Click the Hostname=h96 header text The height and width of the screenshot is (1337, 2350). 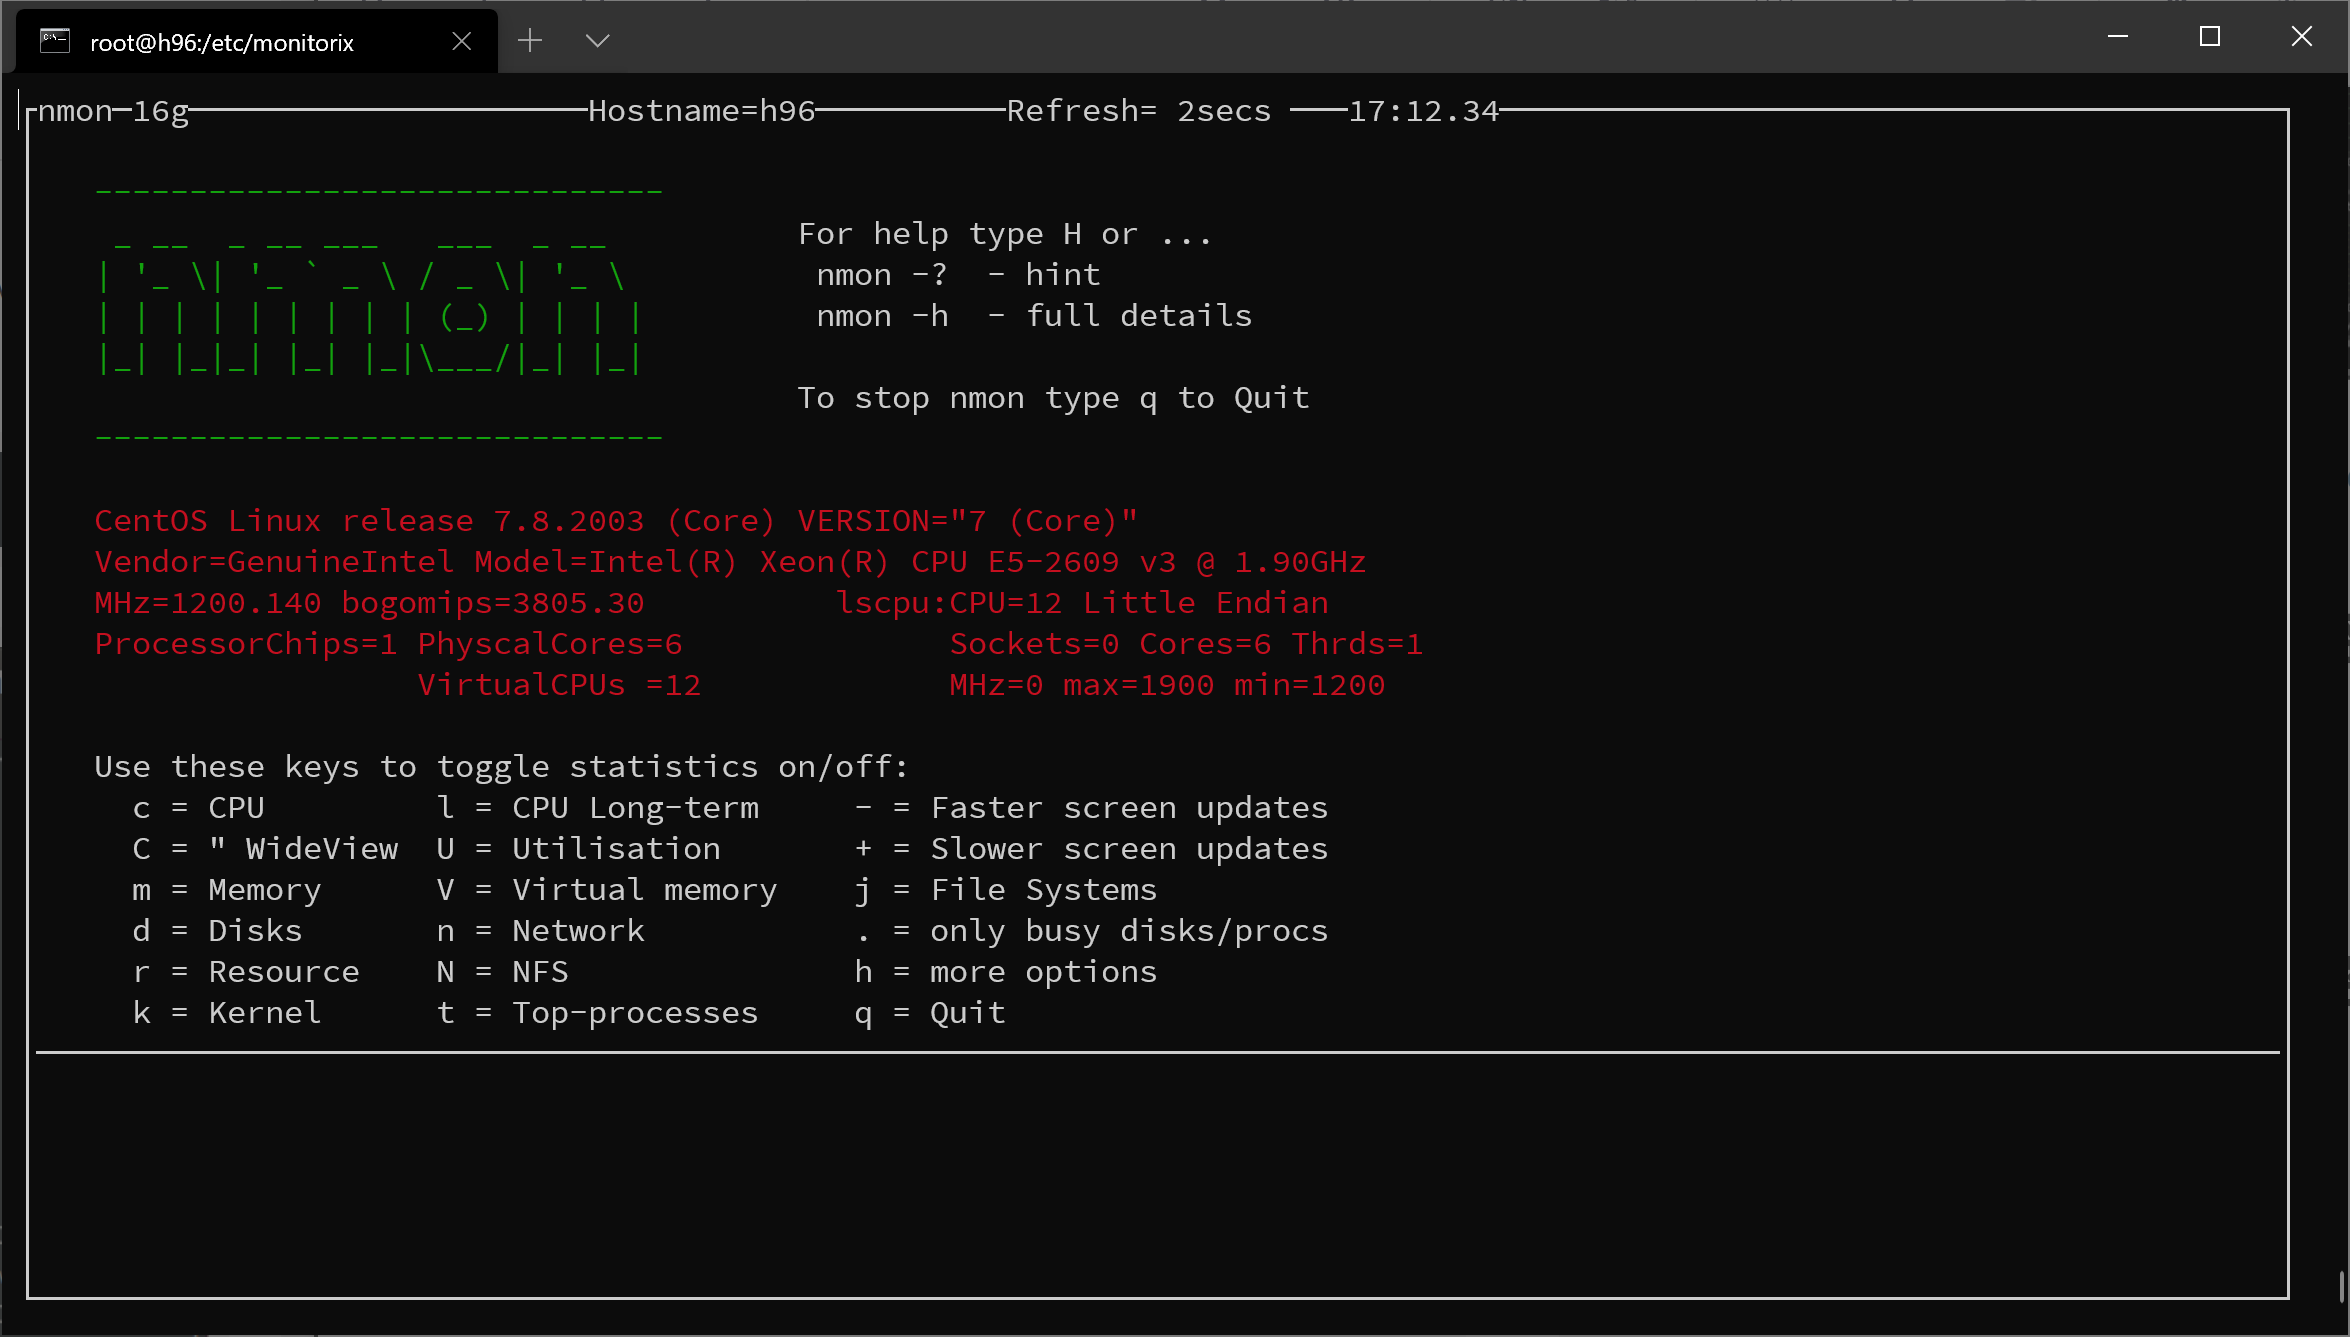[x=701, y=111]
